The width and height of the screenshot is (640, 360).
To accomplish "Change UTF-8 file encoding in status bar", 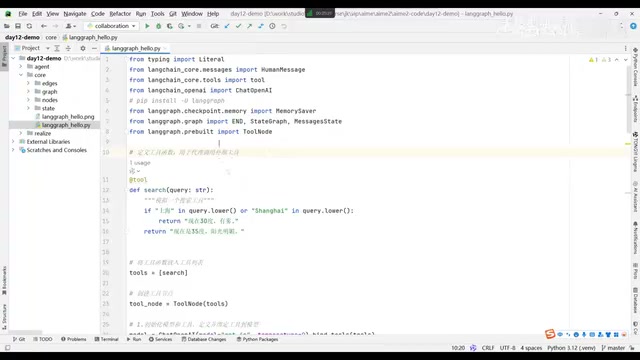I will [x=507, y=348].
